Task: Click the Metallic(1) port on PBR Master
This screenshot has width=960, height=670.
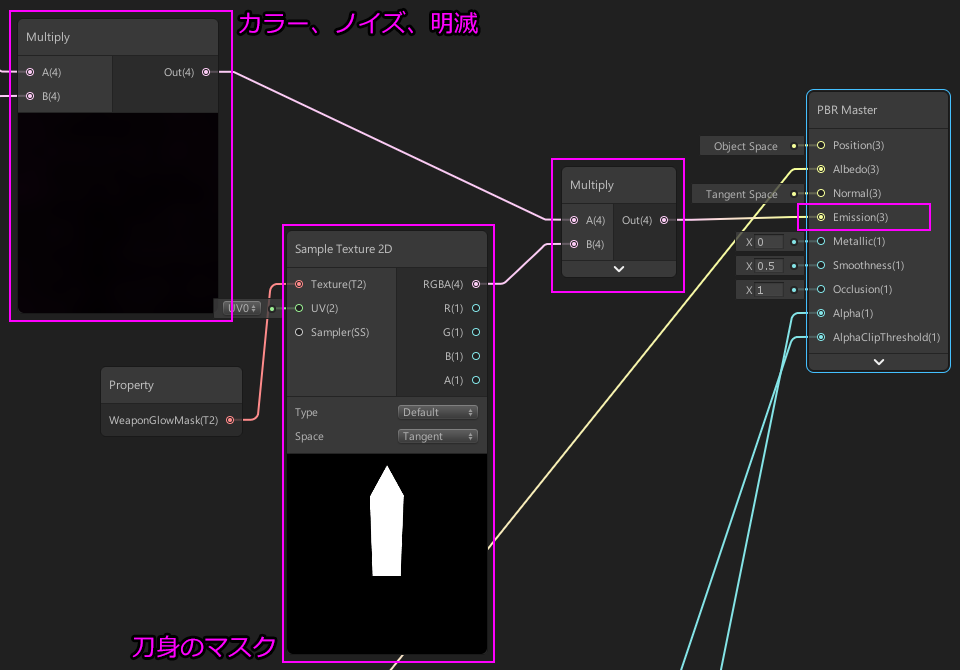Action: [822, 241]
